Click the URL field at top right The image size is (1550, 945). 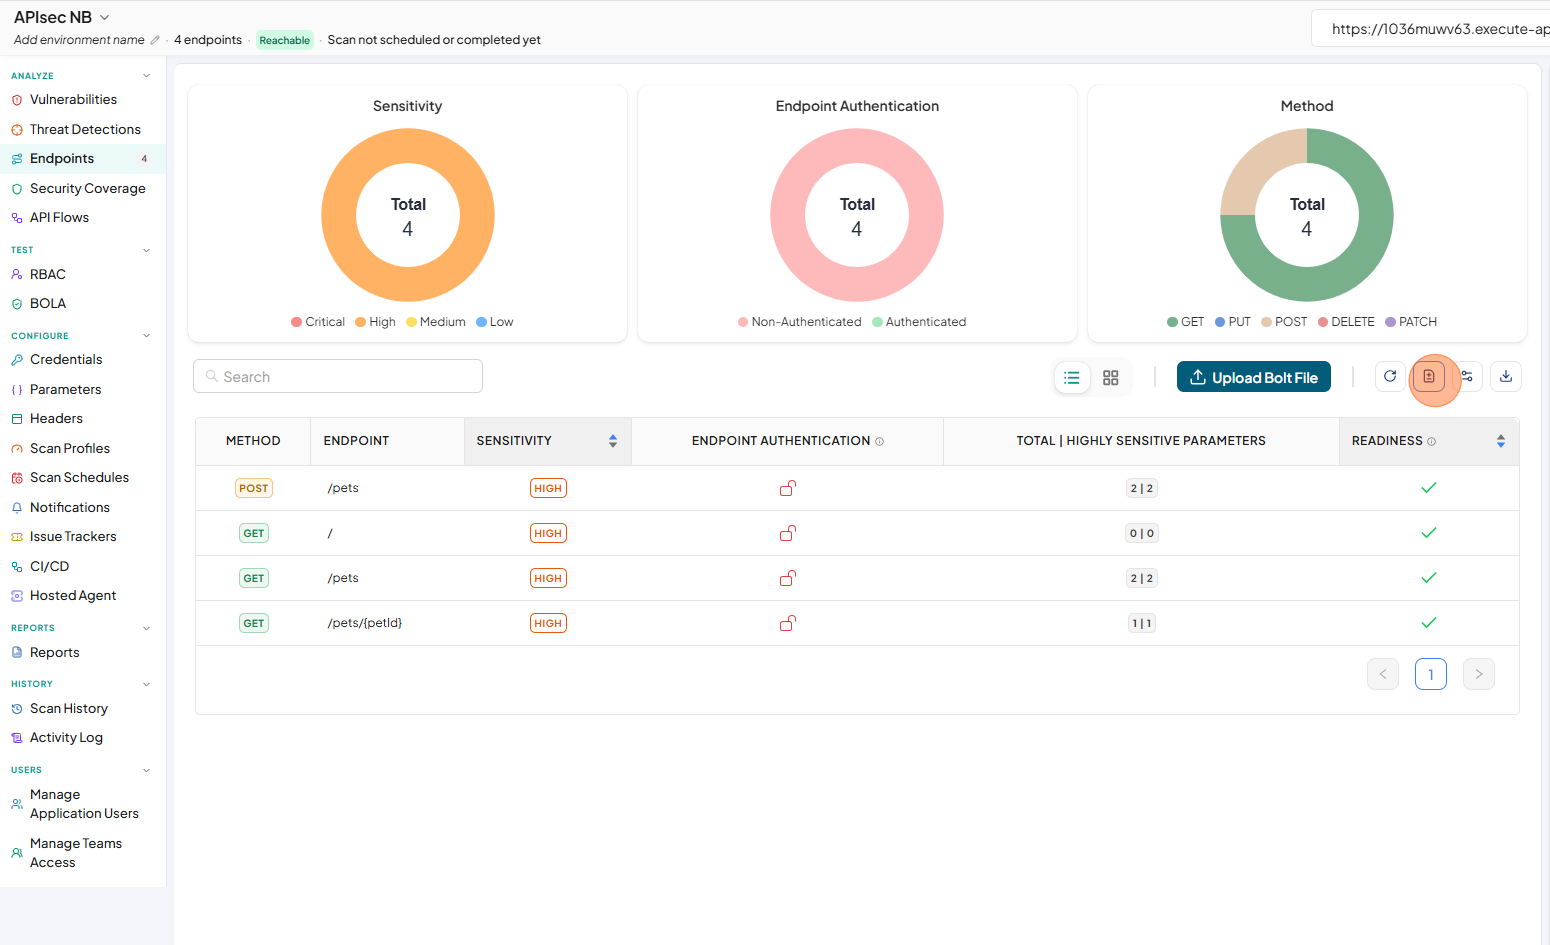tap(1431, 29)
